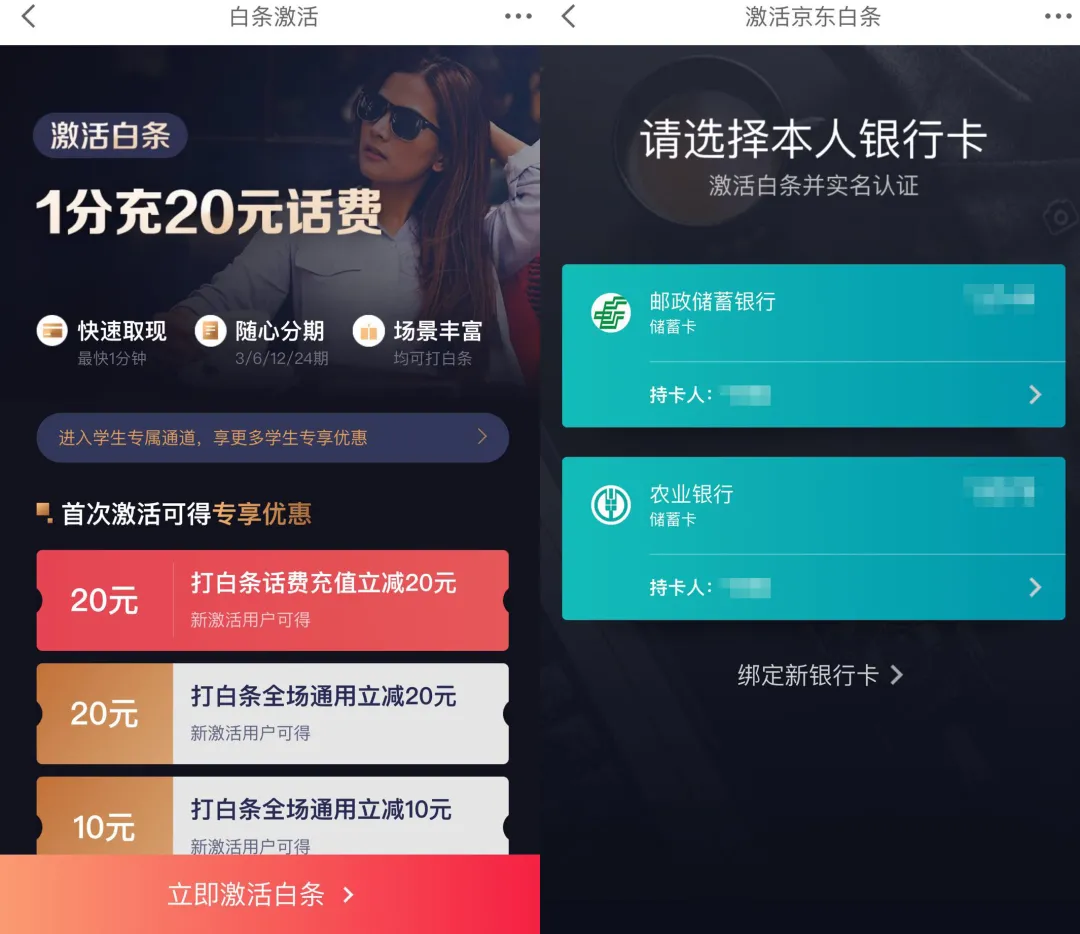1080x934 pixels.
Task: Expand the 邮政储蓄银行 cardholder chevron
Action: [x=1035, y=395]
